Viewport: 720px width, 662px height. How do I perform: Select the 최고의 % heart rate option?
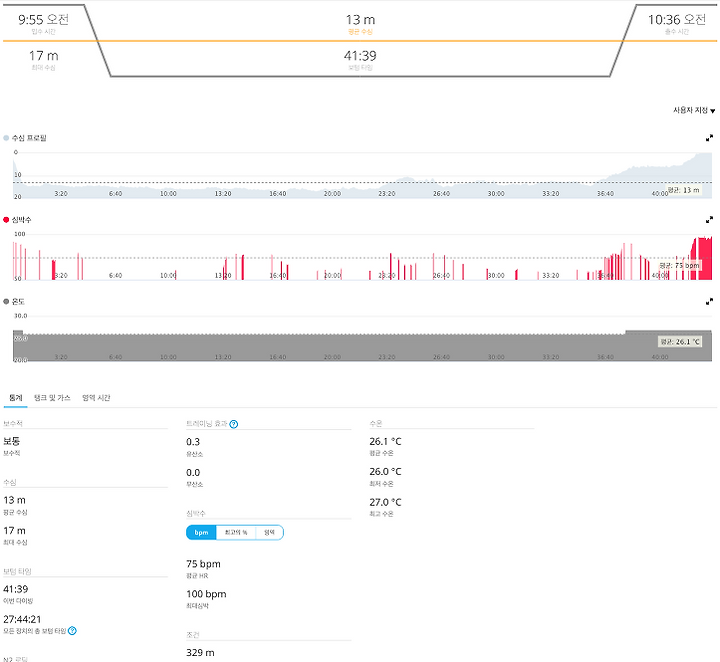tap(236, 533)
